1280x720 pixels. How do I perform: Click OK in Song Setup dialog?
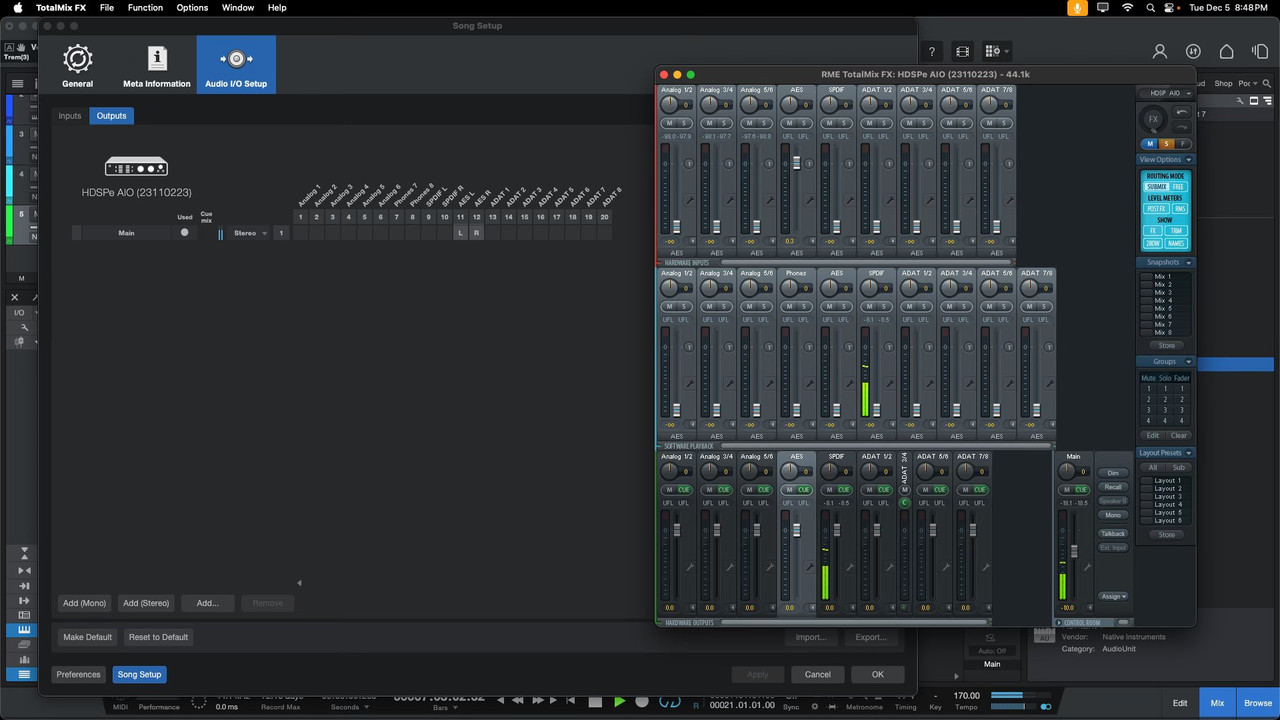click(877, 674)
